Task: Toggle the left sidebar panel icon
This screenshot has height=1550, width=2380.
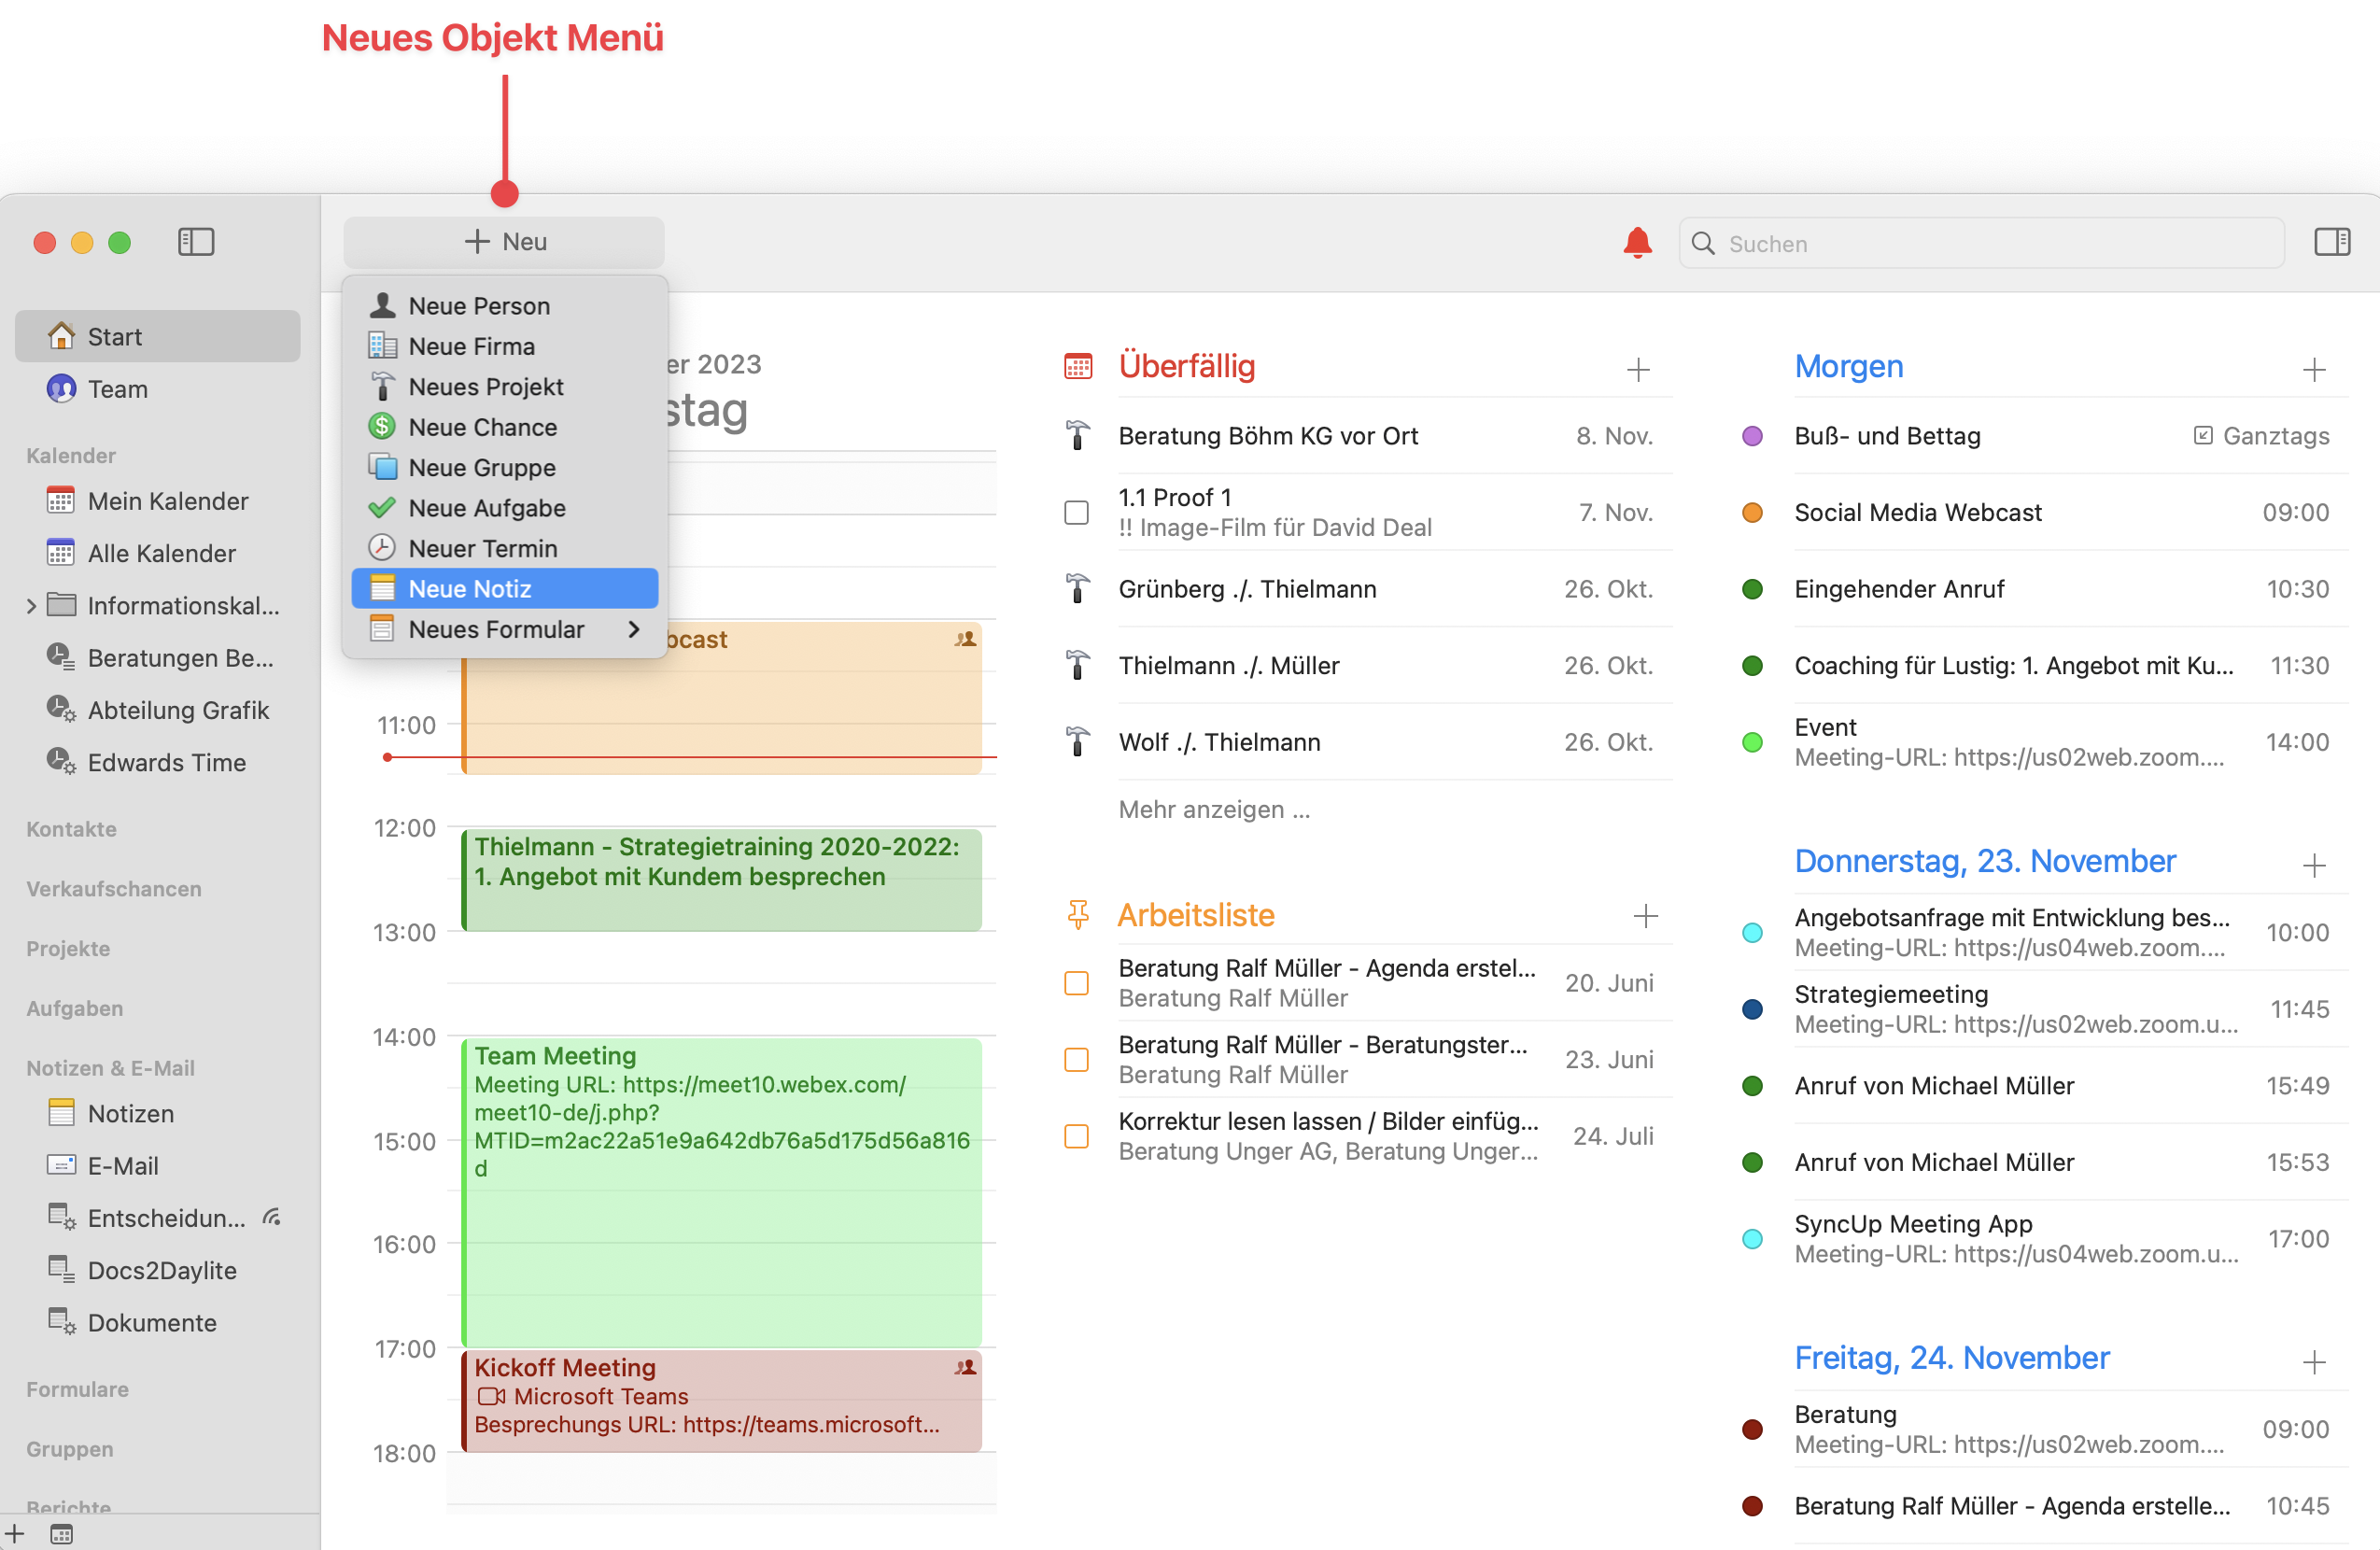Action: 196,242
